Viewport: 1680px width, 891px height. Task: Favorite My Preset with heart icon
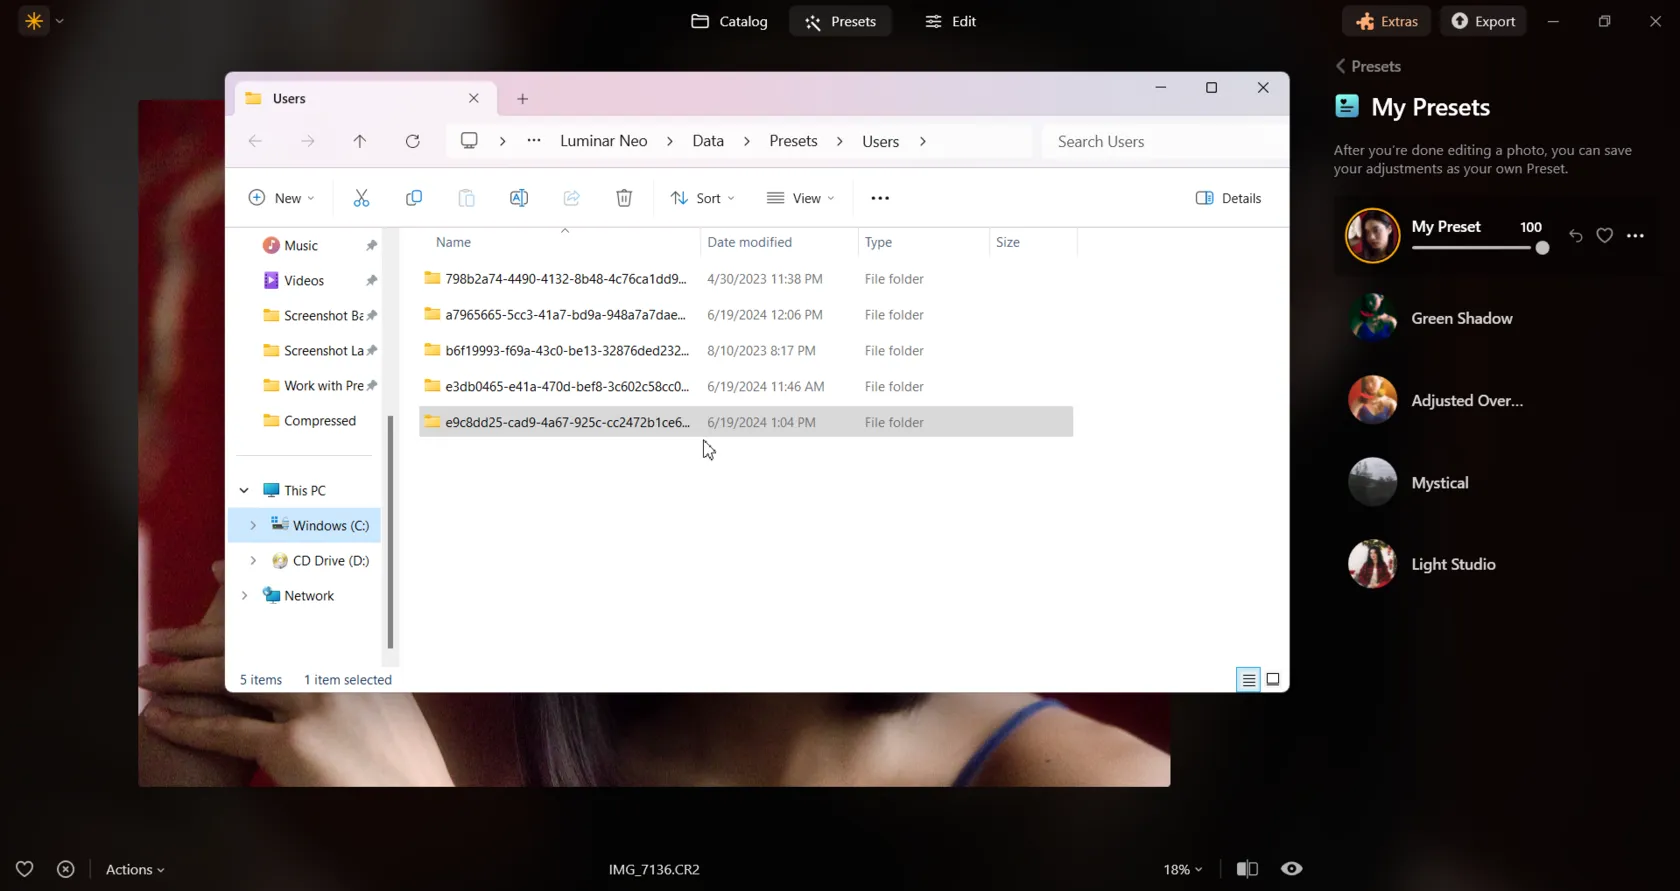pyautogui.click(x=1604, y=236)
